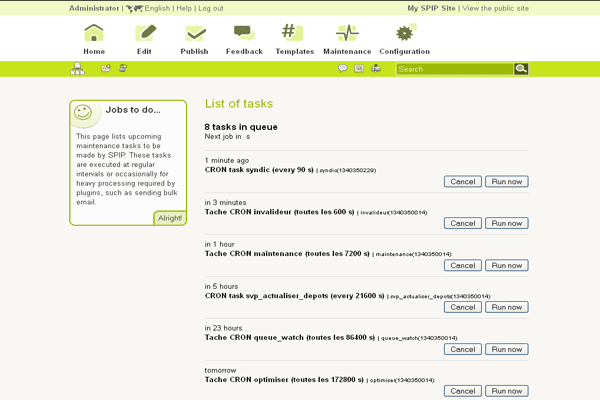Run the CRON invalideur task now

click(506, 224)
